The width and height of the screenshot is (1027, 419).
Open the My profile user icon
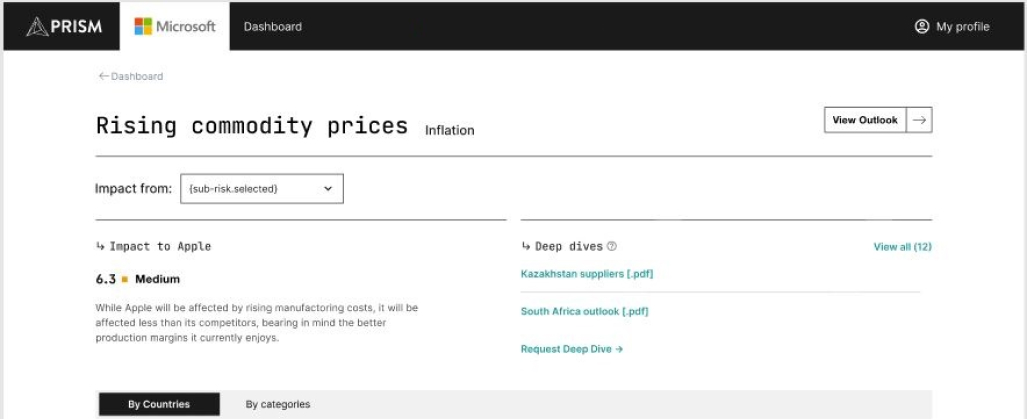pos(921,27)
